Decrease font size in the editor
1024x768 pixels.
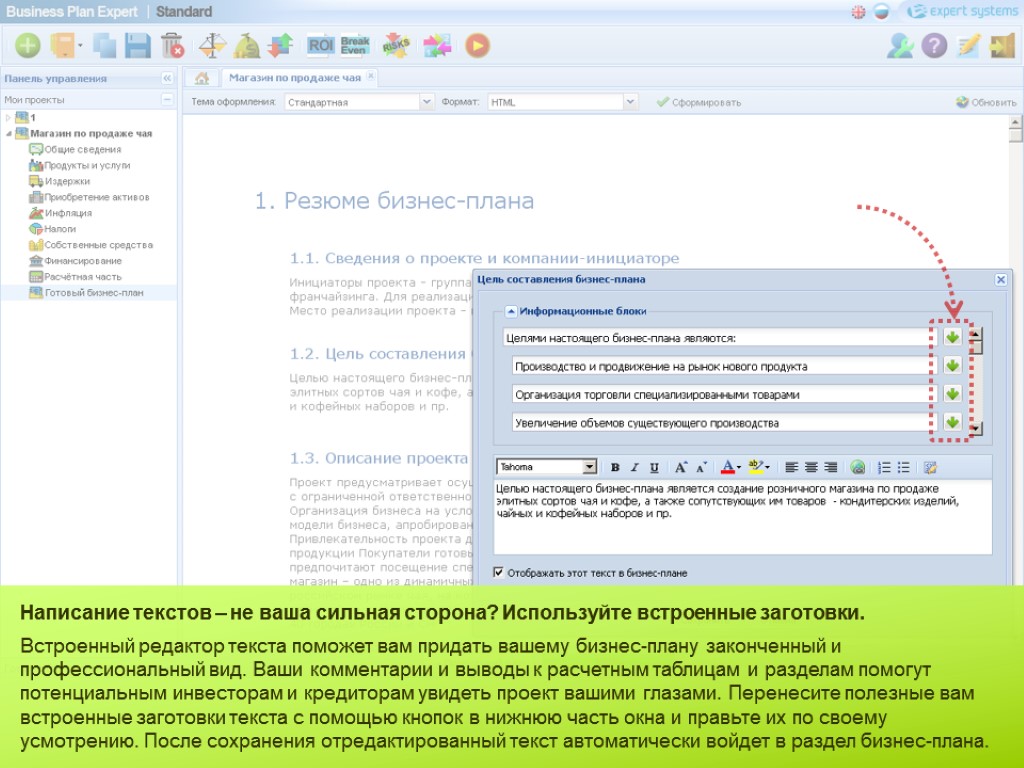[701, 467]
